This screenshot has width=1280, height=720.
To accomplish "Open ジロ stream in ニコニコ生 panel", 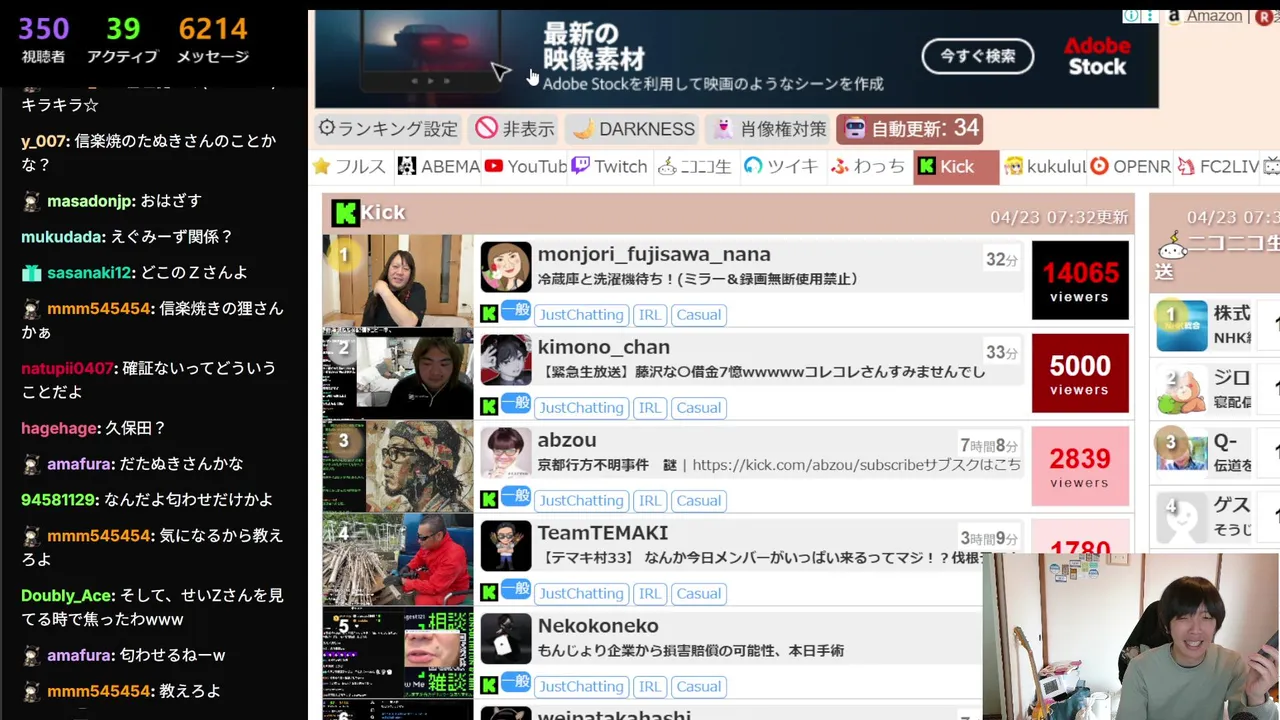I will coord(1217,390).
